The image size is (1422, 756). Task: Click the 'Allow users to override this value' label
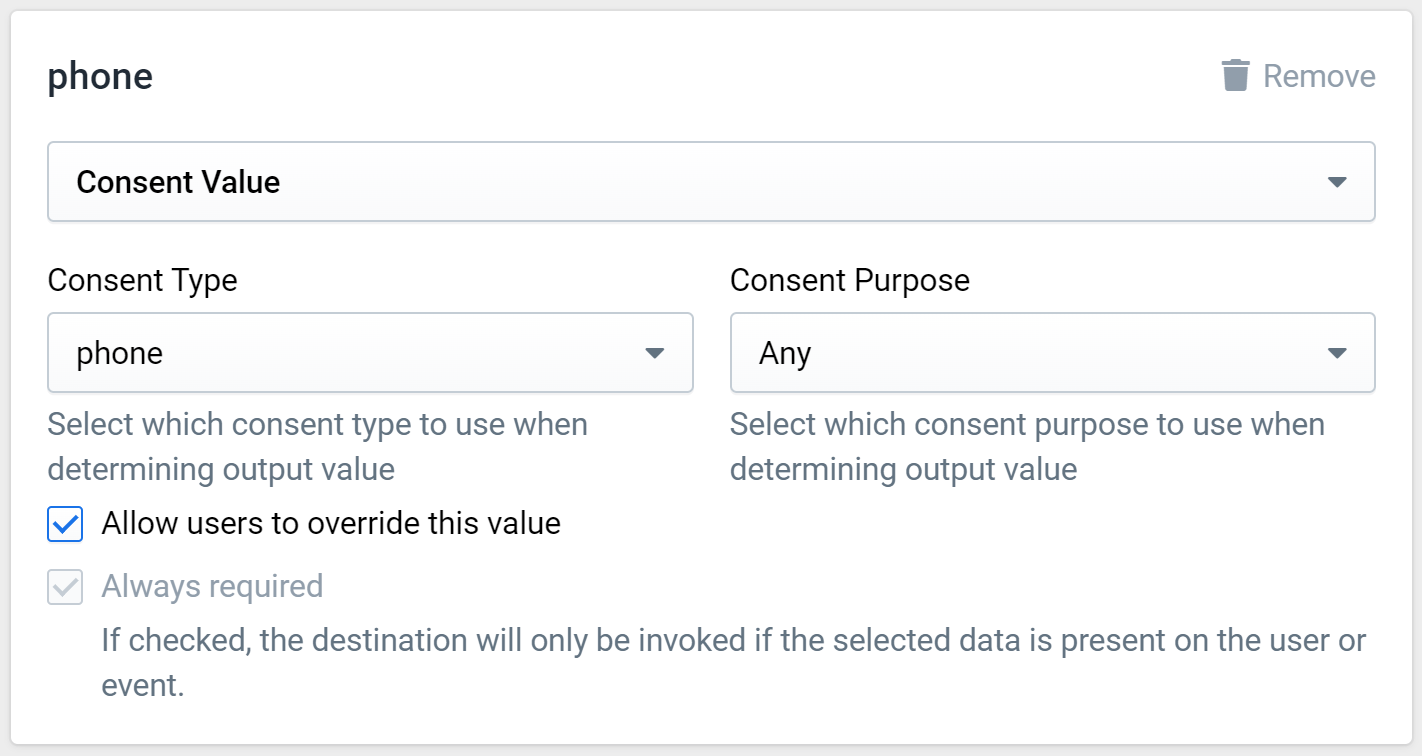pyautogui.click(x=331, y=523)
